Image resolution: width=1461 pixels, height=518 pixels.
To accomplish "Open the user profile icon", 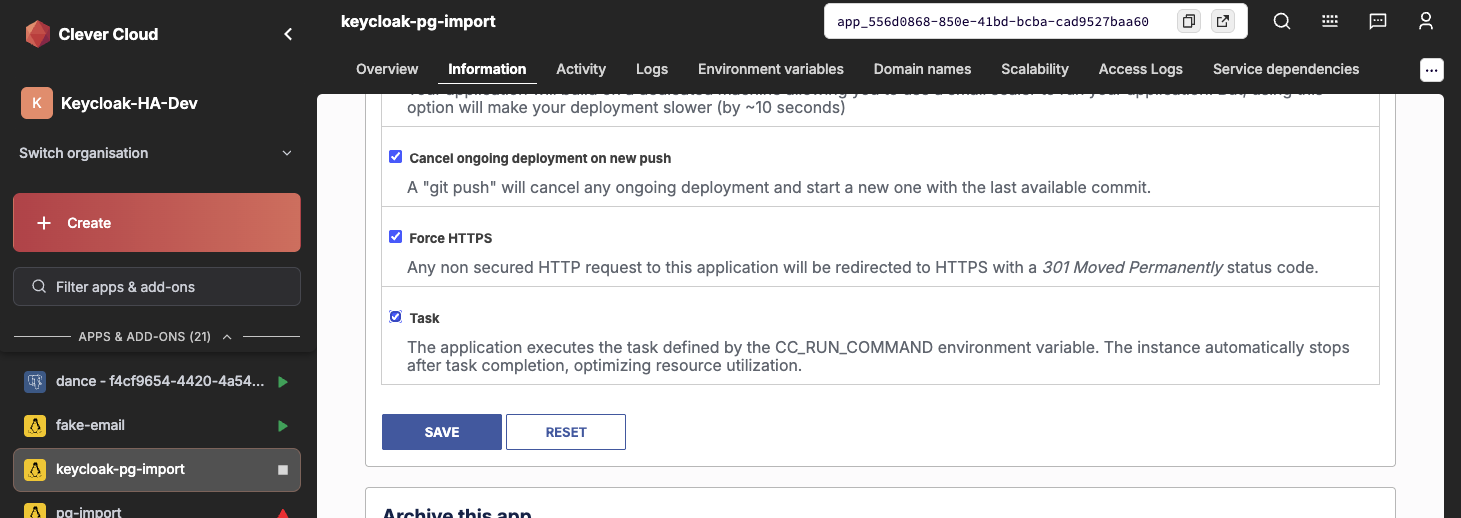I will click(1427, 21).
